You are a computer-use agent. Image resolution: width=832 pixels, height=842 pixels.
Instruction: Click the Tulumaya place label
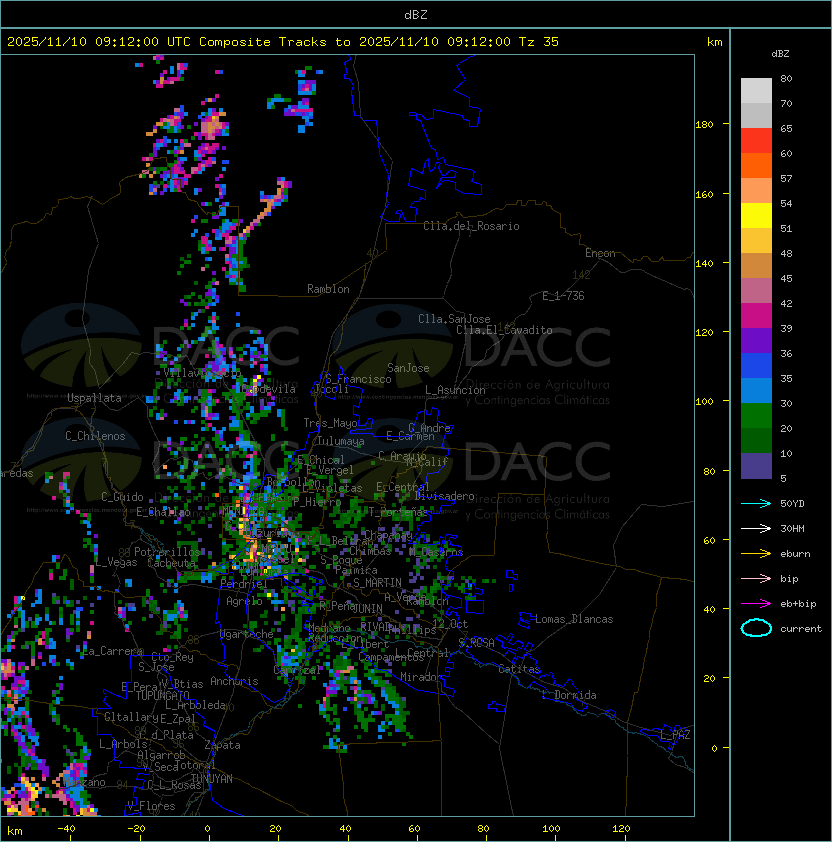click(341, 441)
